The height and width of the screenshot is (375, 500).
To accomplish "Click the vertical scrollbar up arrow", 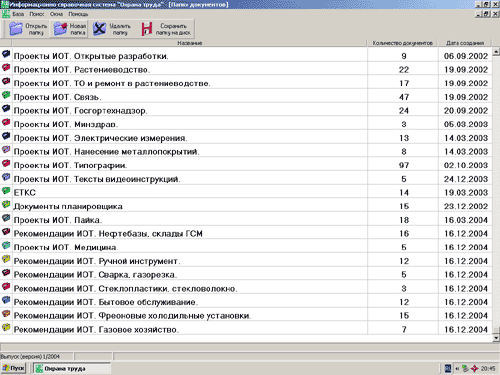I will pos(496,51).
